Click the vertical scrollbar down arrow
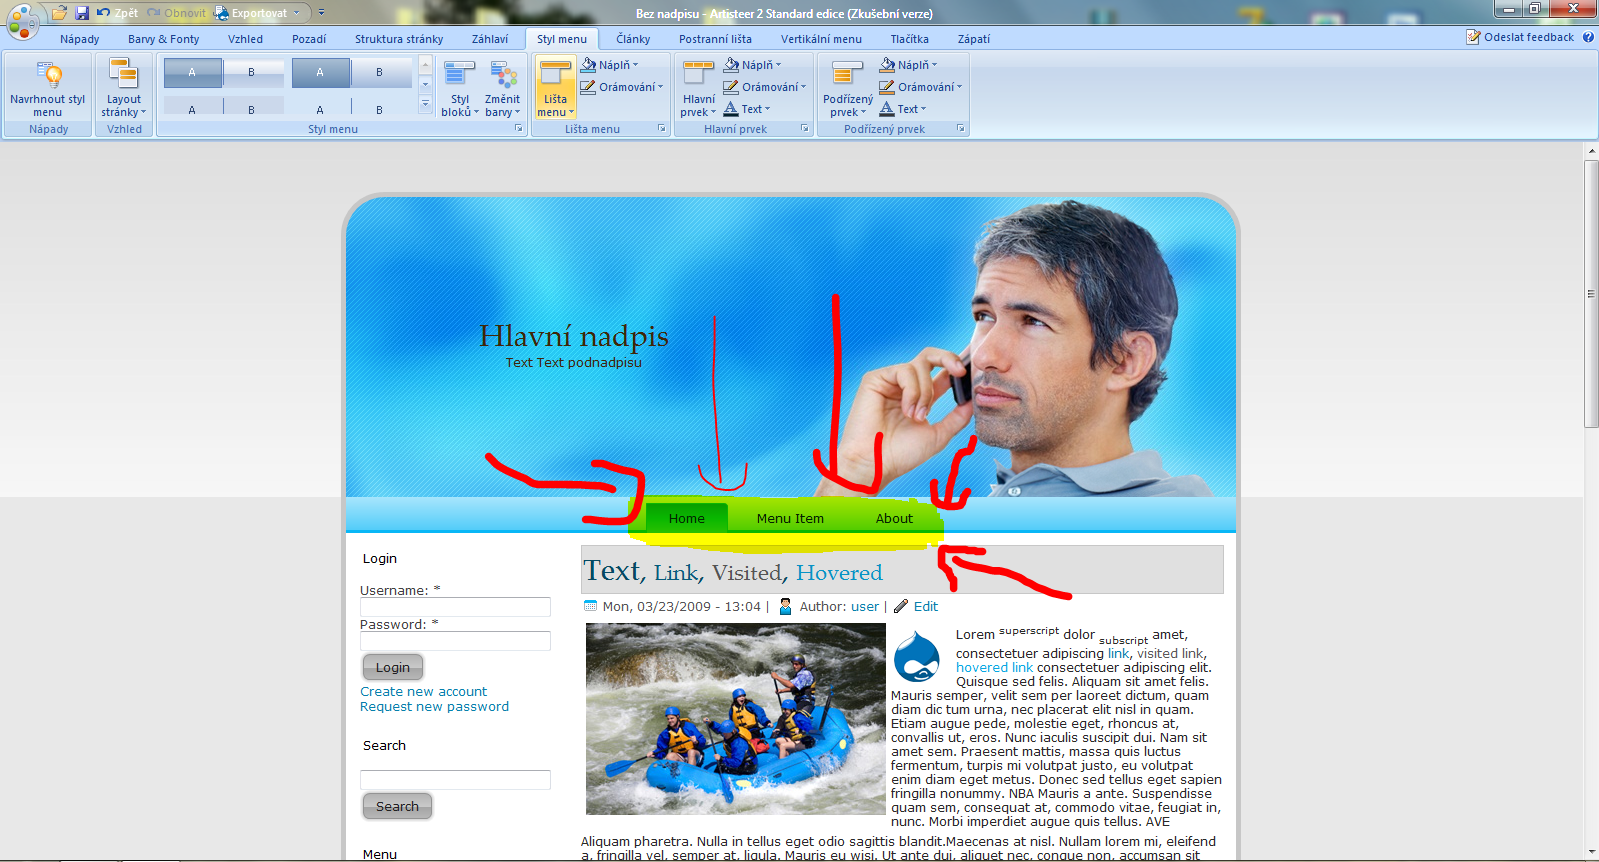1599x862 pixels. [x=1591, y=852]
